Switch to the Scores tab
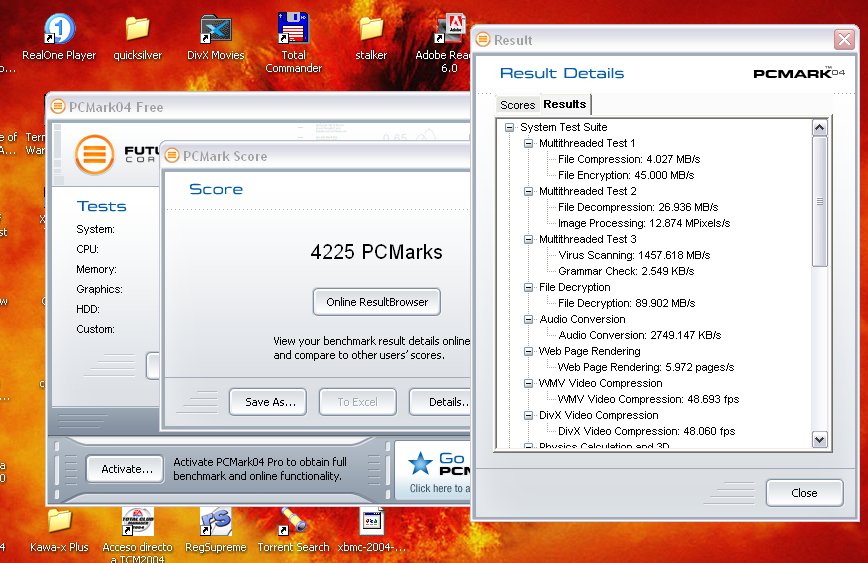 (x=517, y=105)
